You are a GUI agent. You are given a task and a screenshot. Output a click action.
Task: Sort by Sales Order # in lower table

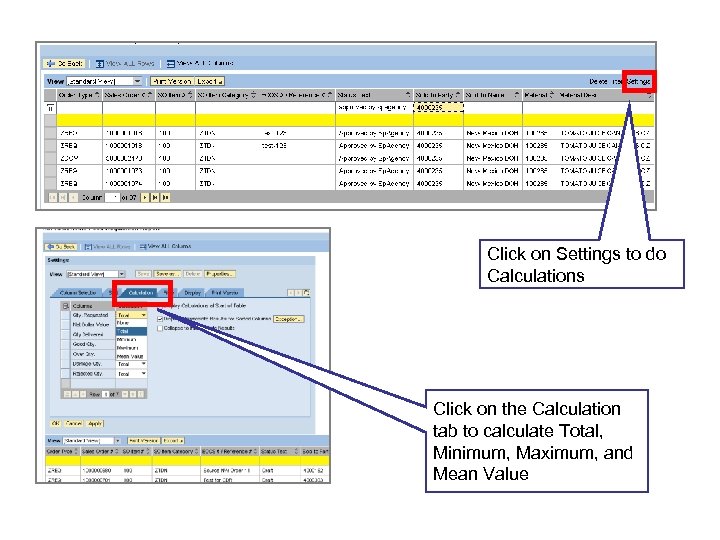tap(100, 451)
